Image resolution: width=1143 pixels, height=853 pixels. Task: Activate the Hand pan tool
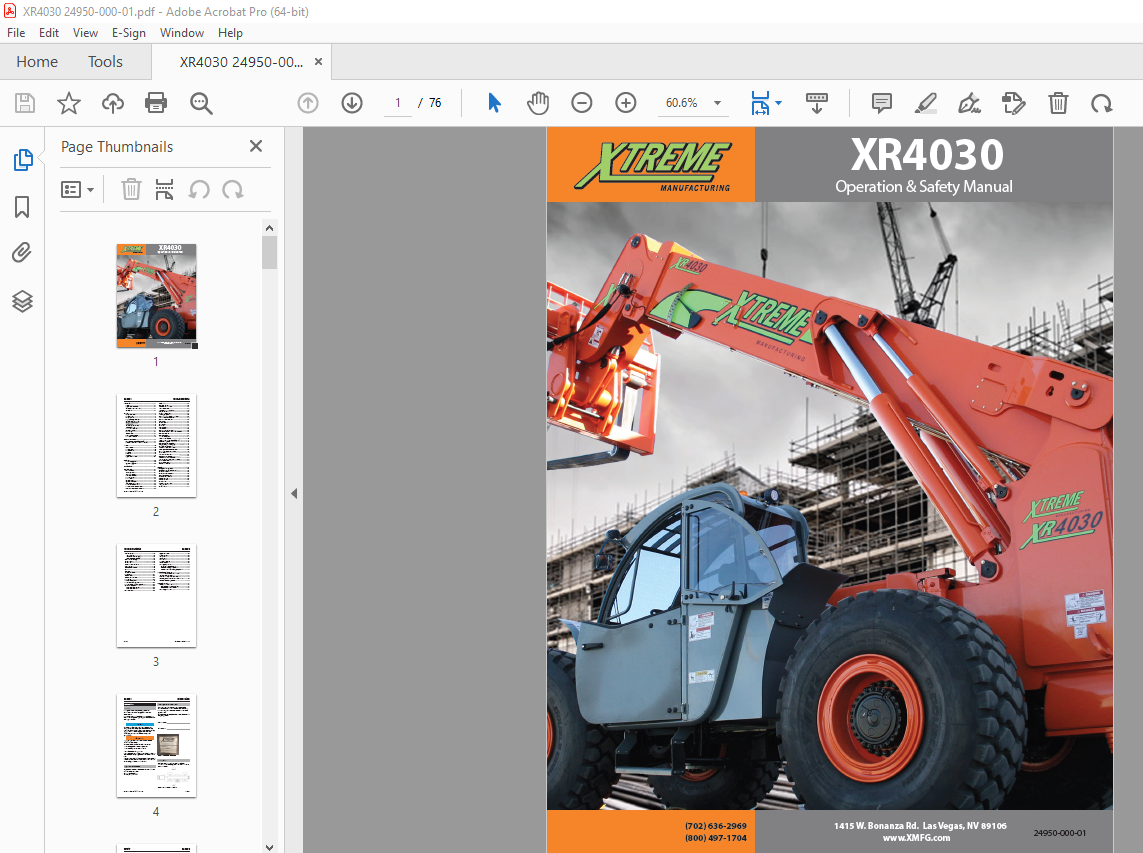click(538, 103)
